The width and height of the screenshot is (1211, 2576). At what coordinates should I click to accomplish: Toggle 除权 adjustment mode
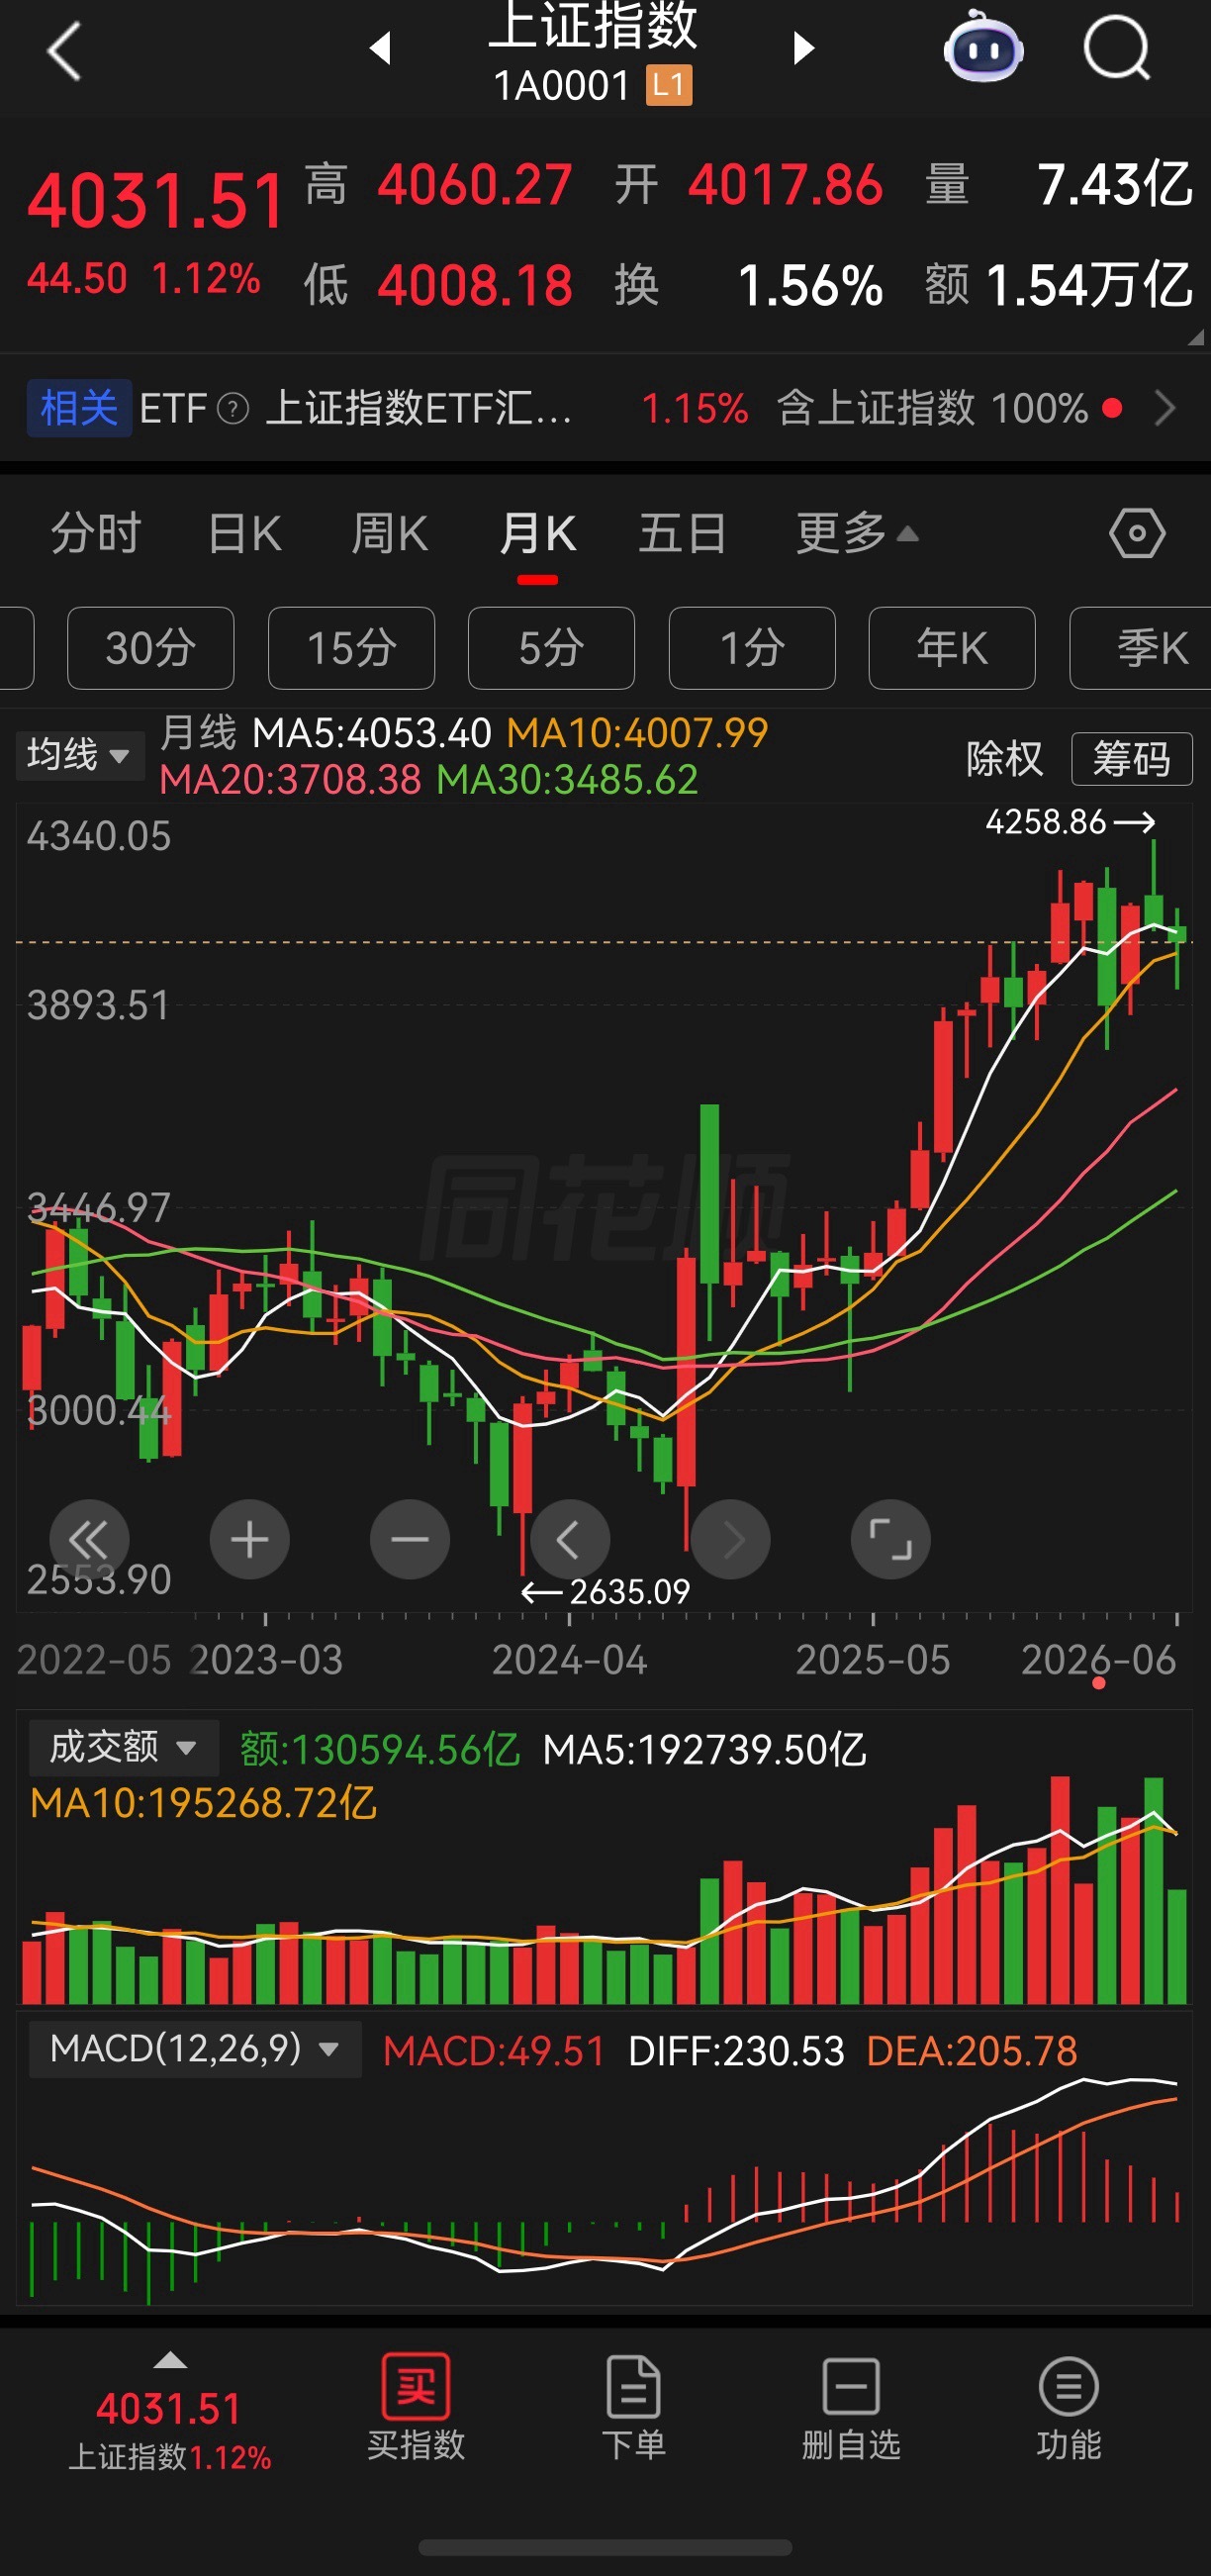point(1005,759)
